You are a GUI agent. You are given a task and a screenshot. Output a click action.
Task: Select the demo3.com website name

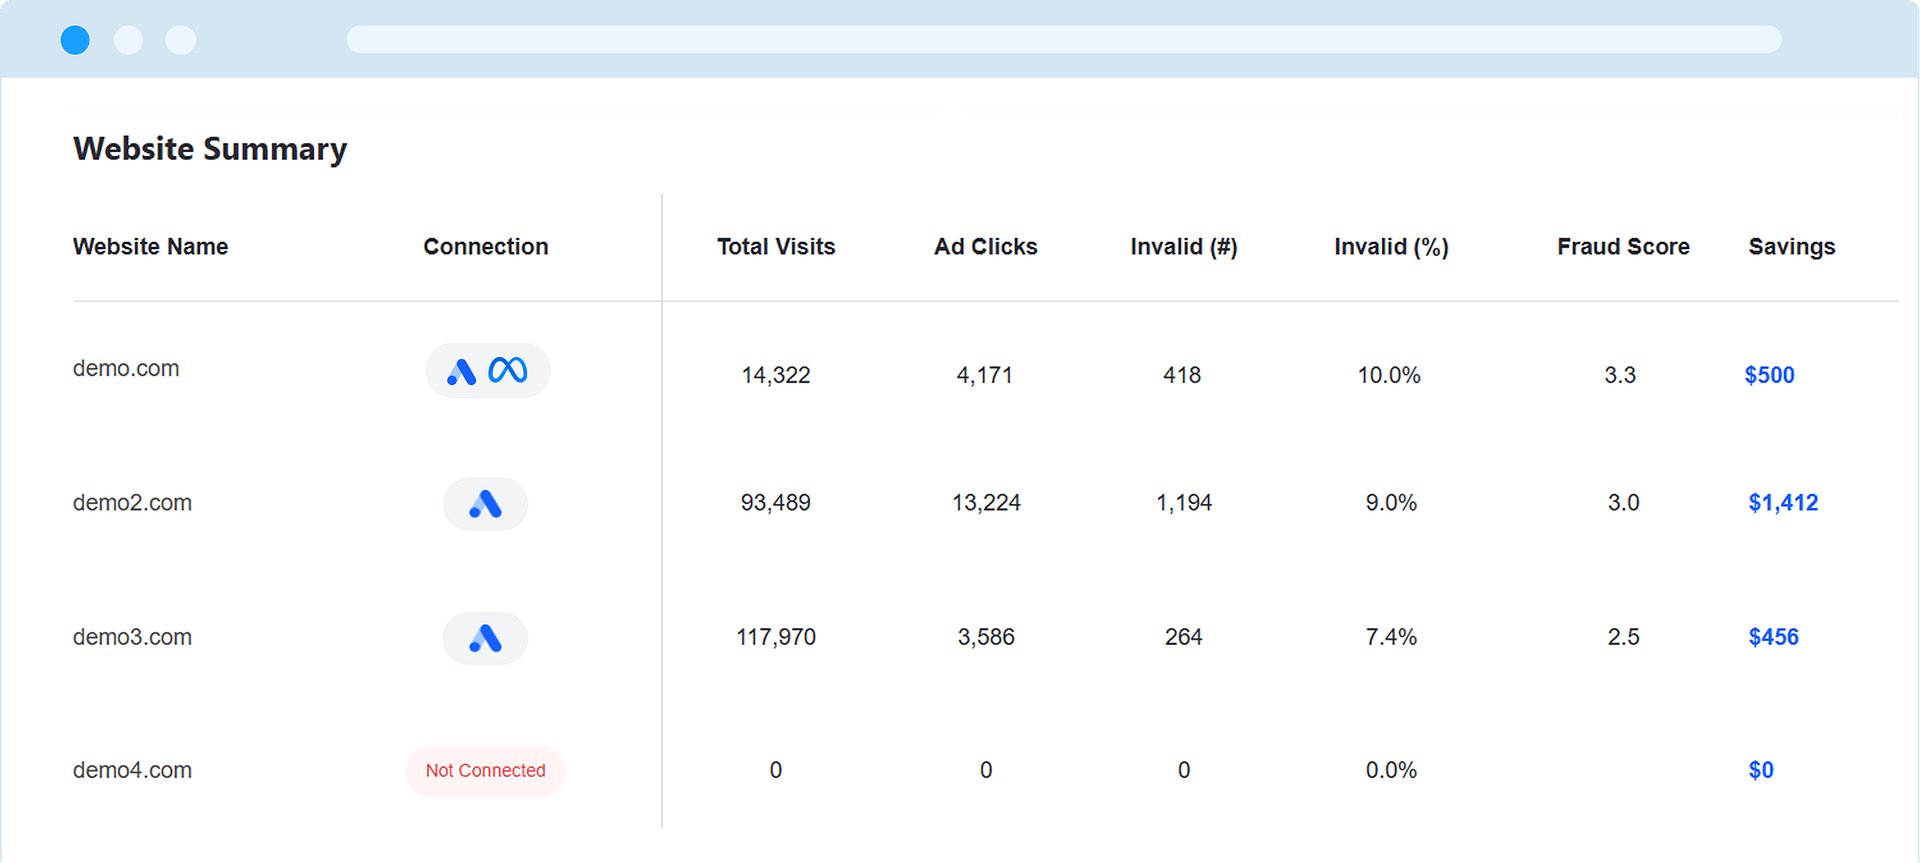click(x=132, y=637)
